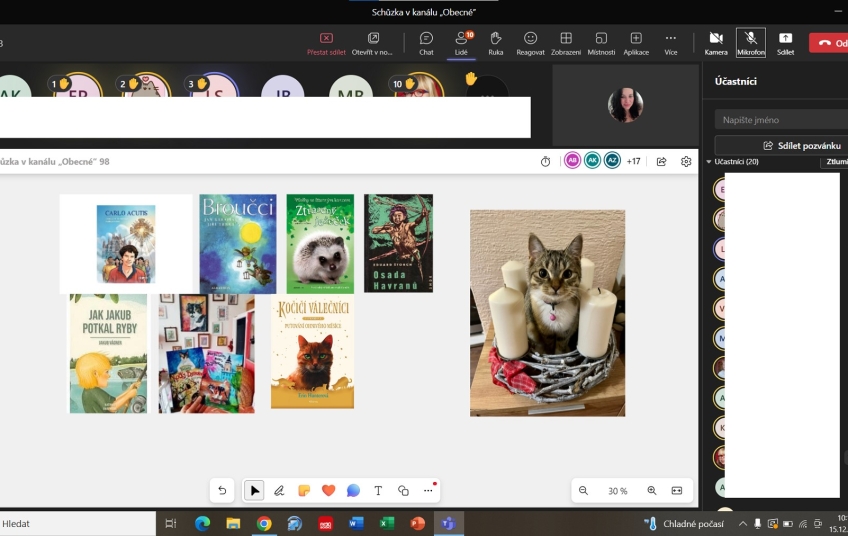Open Více more actions menu
The image size is (848, 536).
click(x=671, y=43)
